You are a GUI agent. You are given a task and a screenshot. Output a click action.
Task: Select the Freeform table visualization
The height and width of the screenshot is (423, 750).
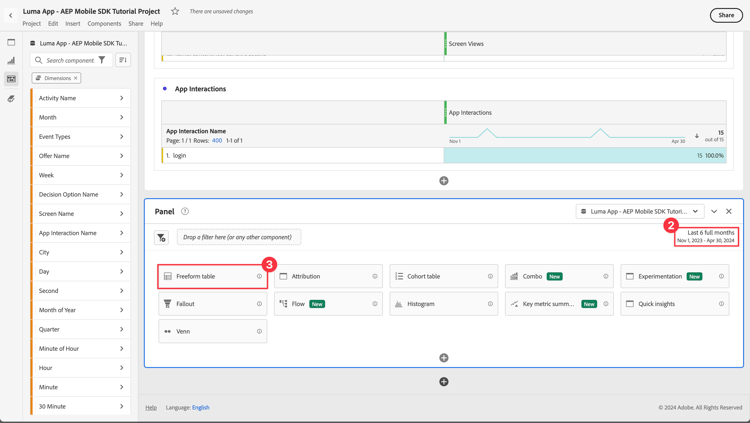click(x=212, y=276)
